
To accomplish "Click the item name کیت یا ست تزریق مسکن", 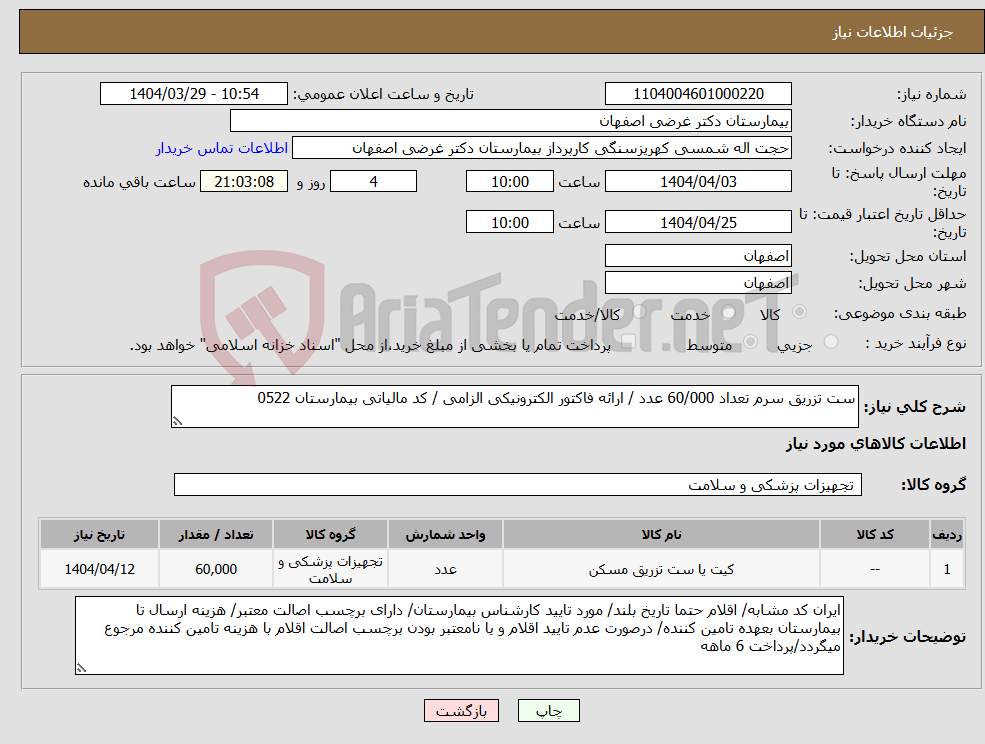I will click(661, 569).
